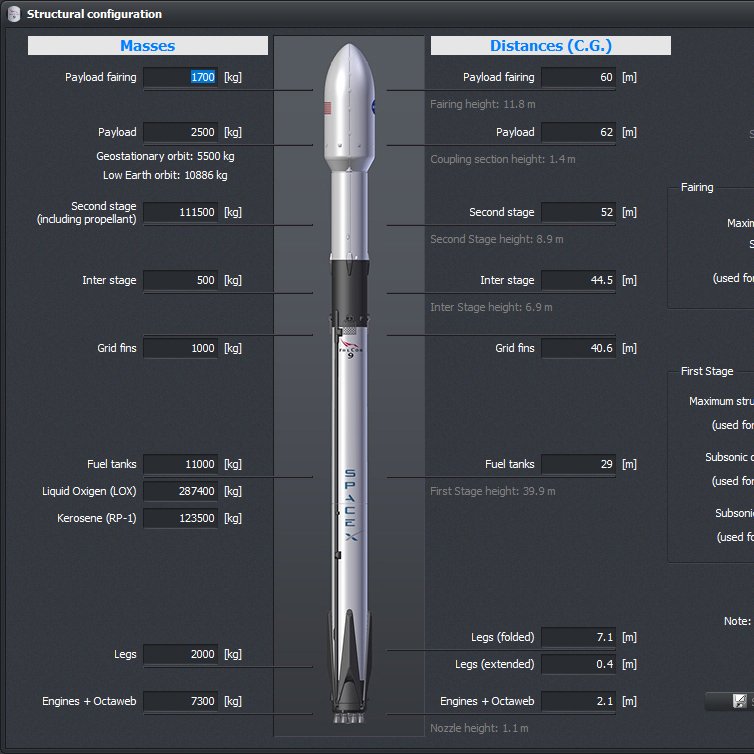Focus the Legs mass field 2000
This screenshot has height=754, width=754.
point(181,654)
